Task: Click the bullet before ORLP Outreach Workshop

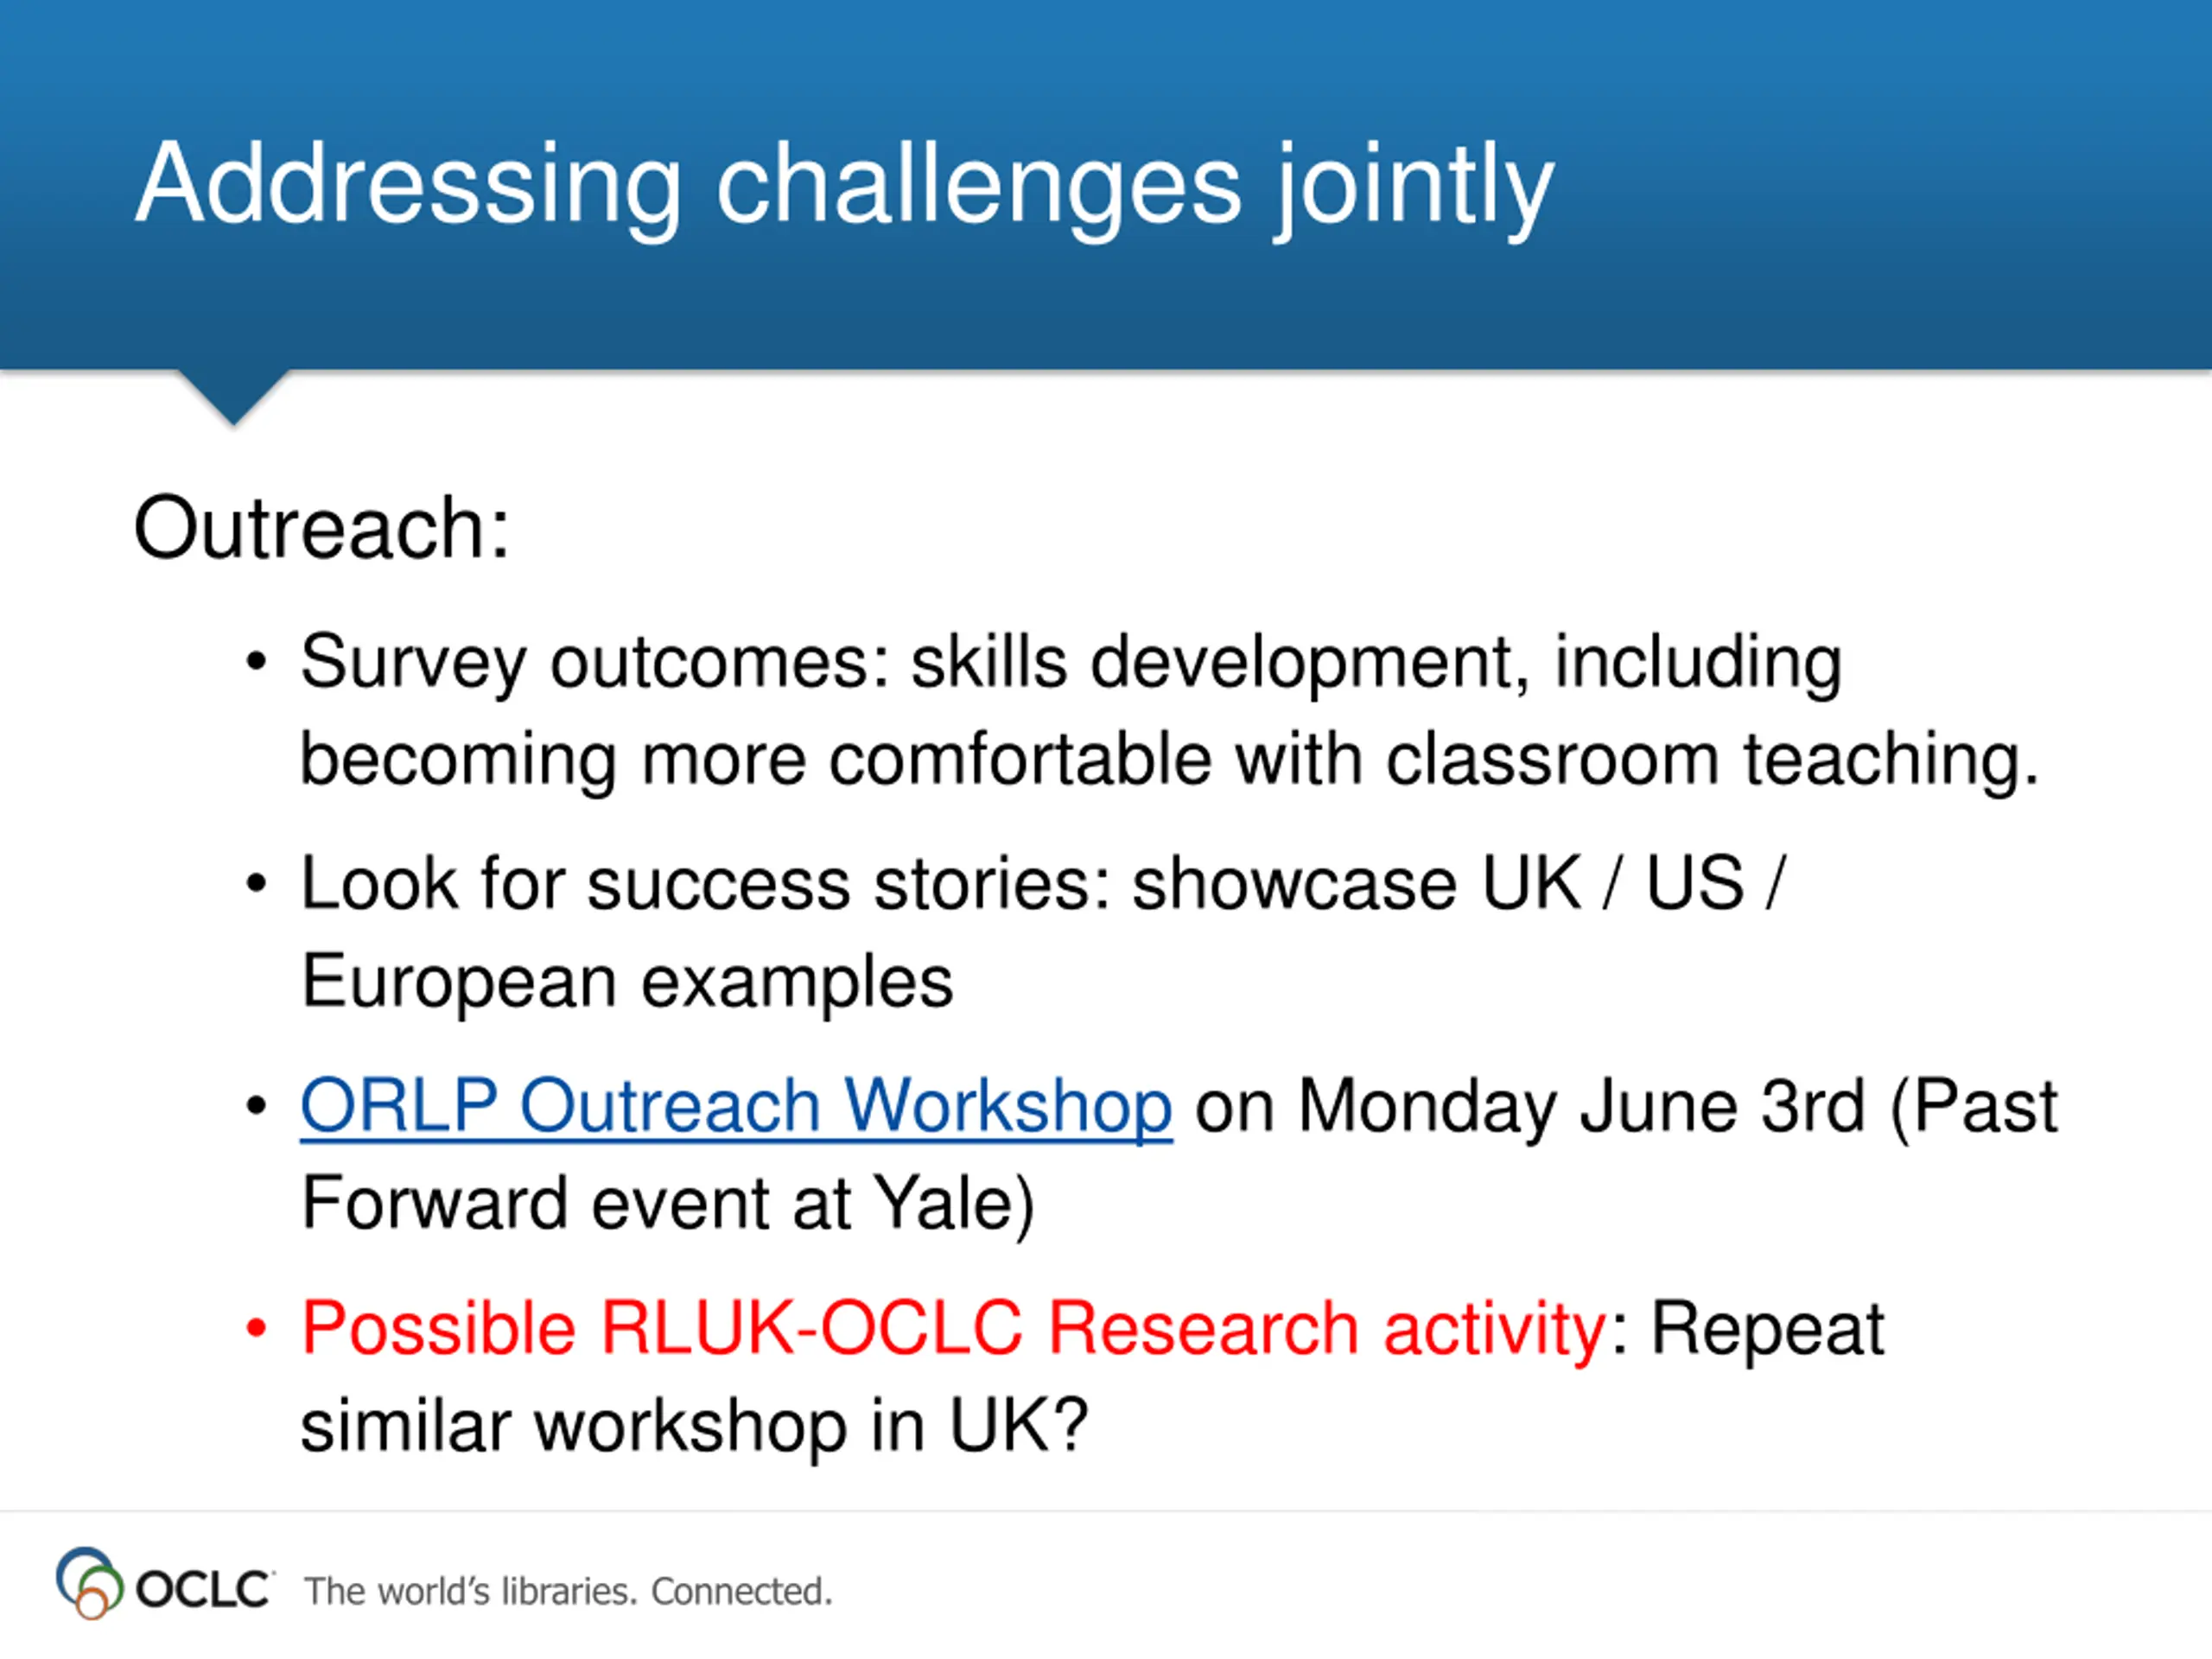Action: coord(257,1106)
